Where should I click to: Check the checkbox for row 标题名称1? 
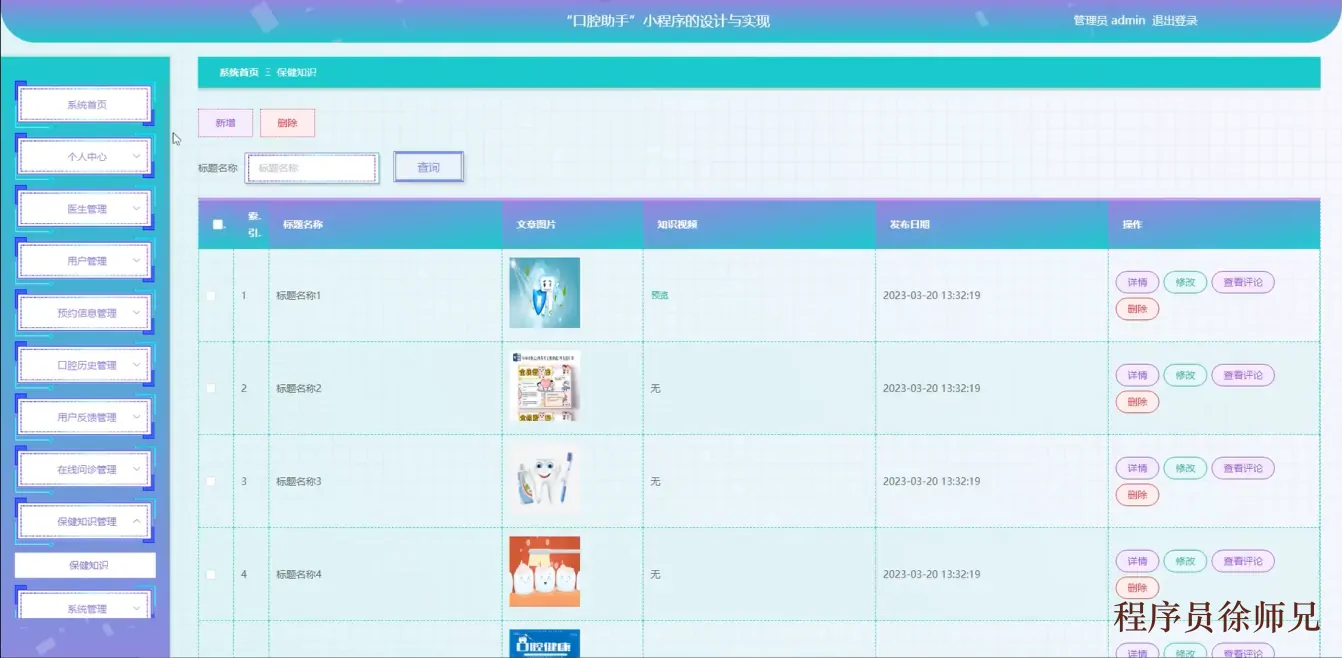coord(210,296)
